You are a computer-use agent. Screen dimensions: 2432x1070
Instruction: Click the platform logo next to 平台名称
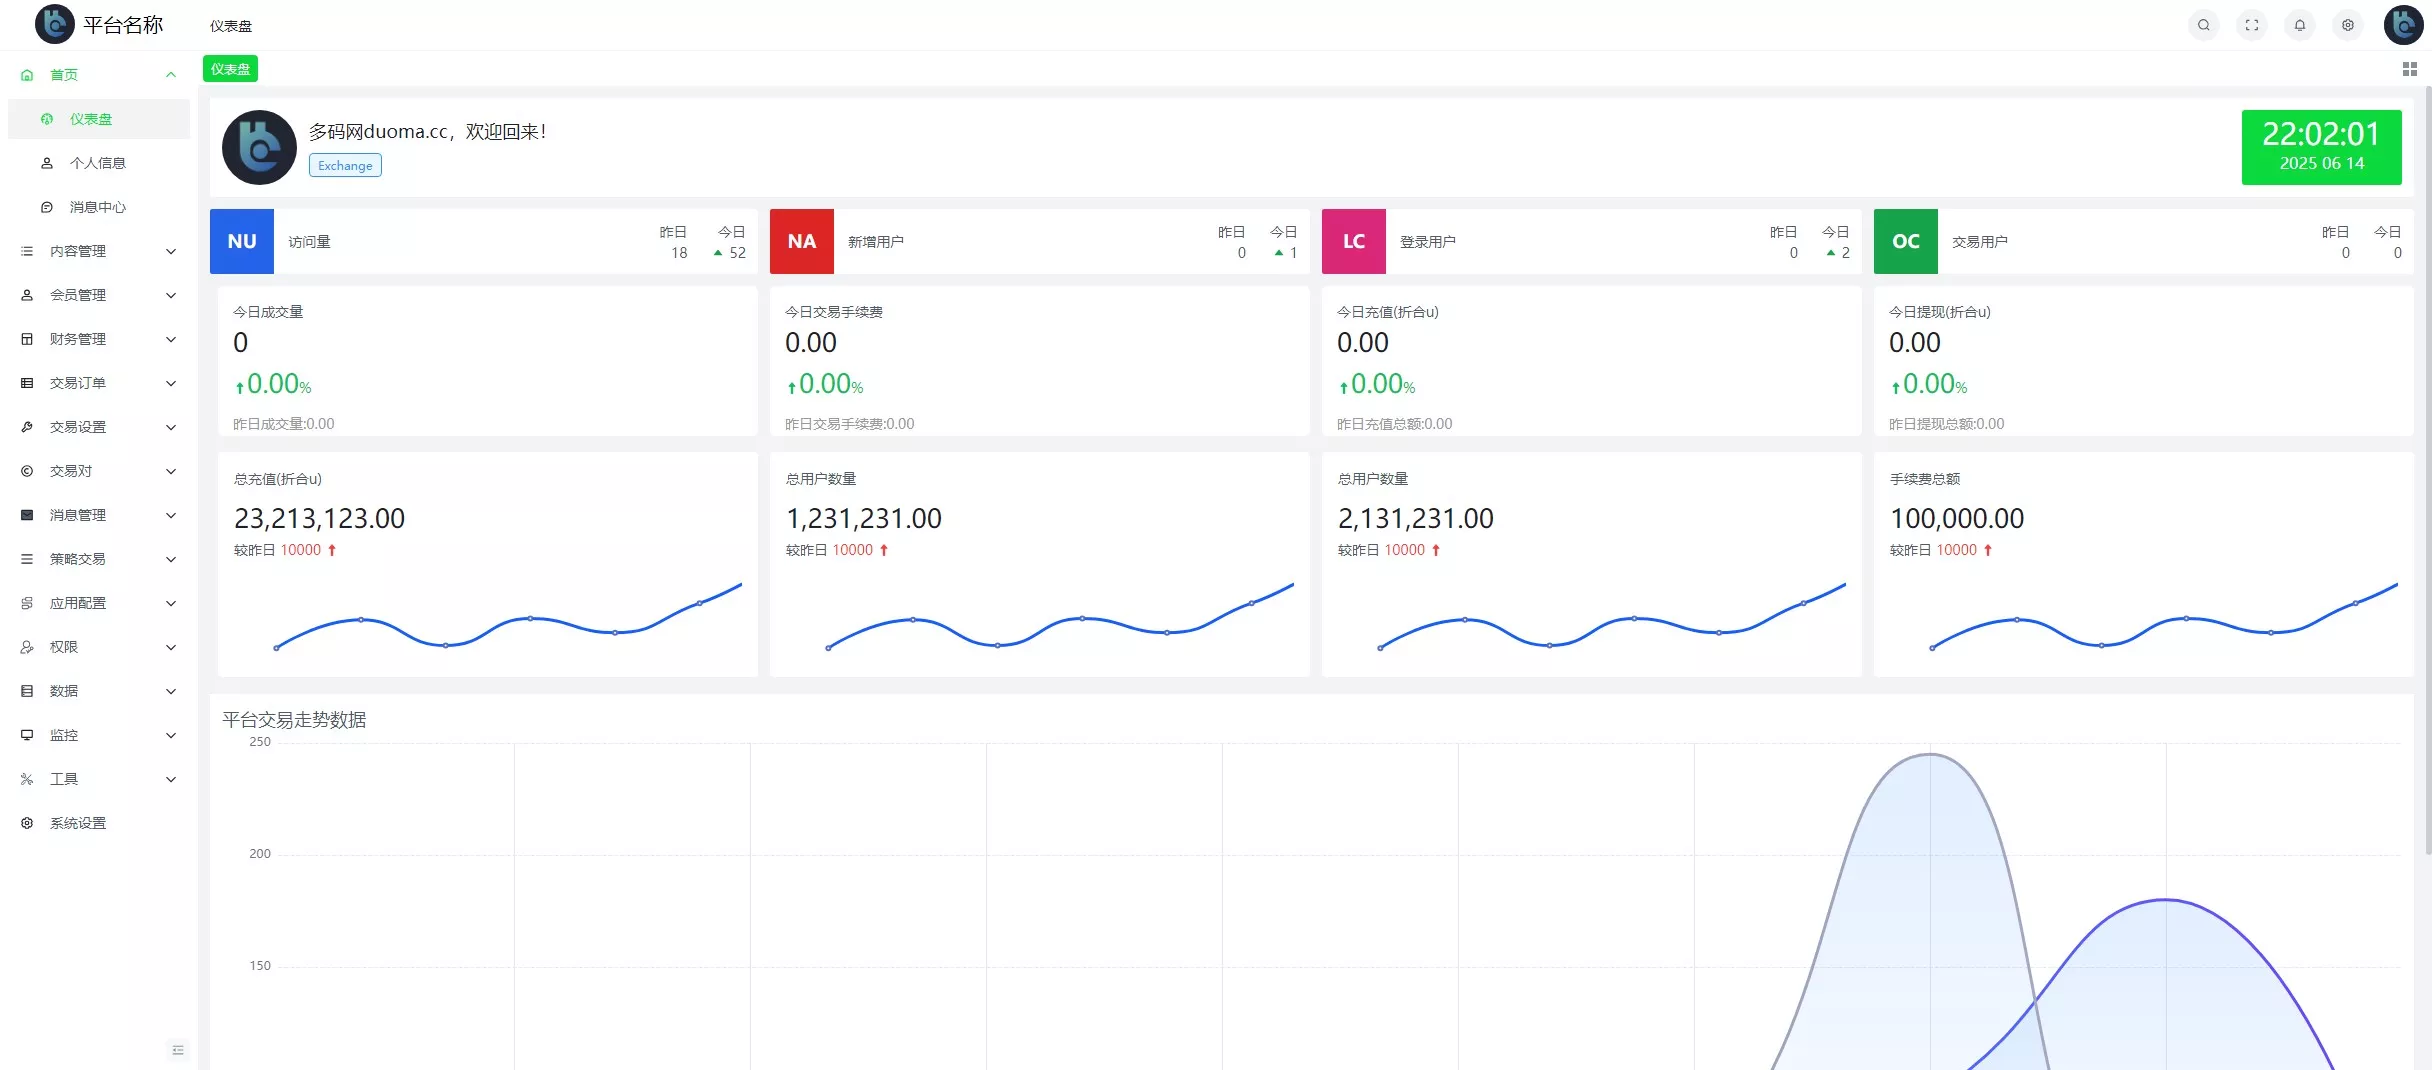pyautogui.click(x=54, y=24)
